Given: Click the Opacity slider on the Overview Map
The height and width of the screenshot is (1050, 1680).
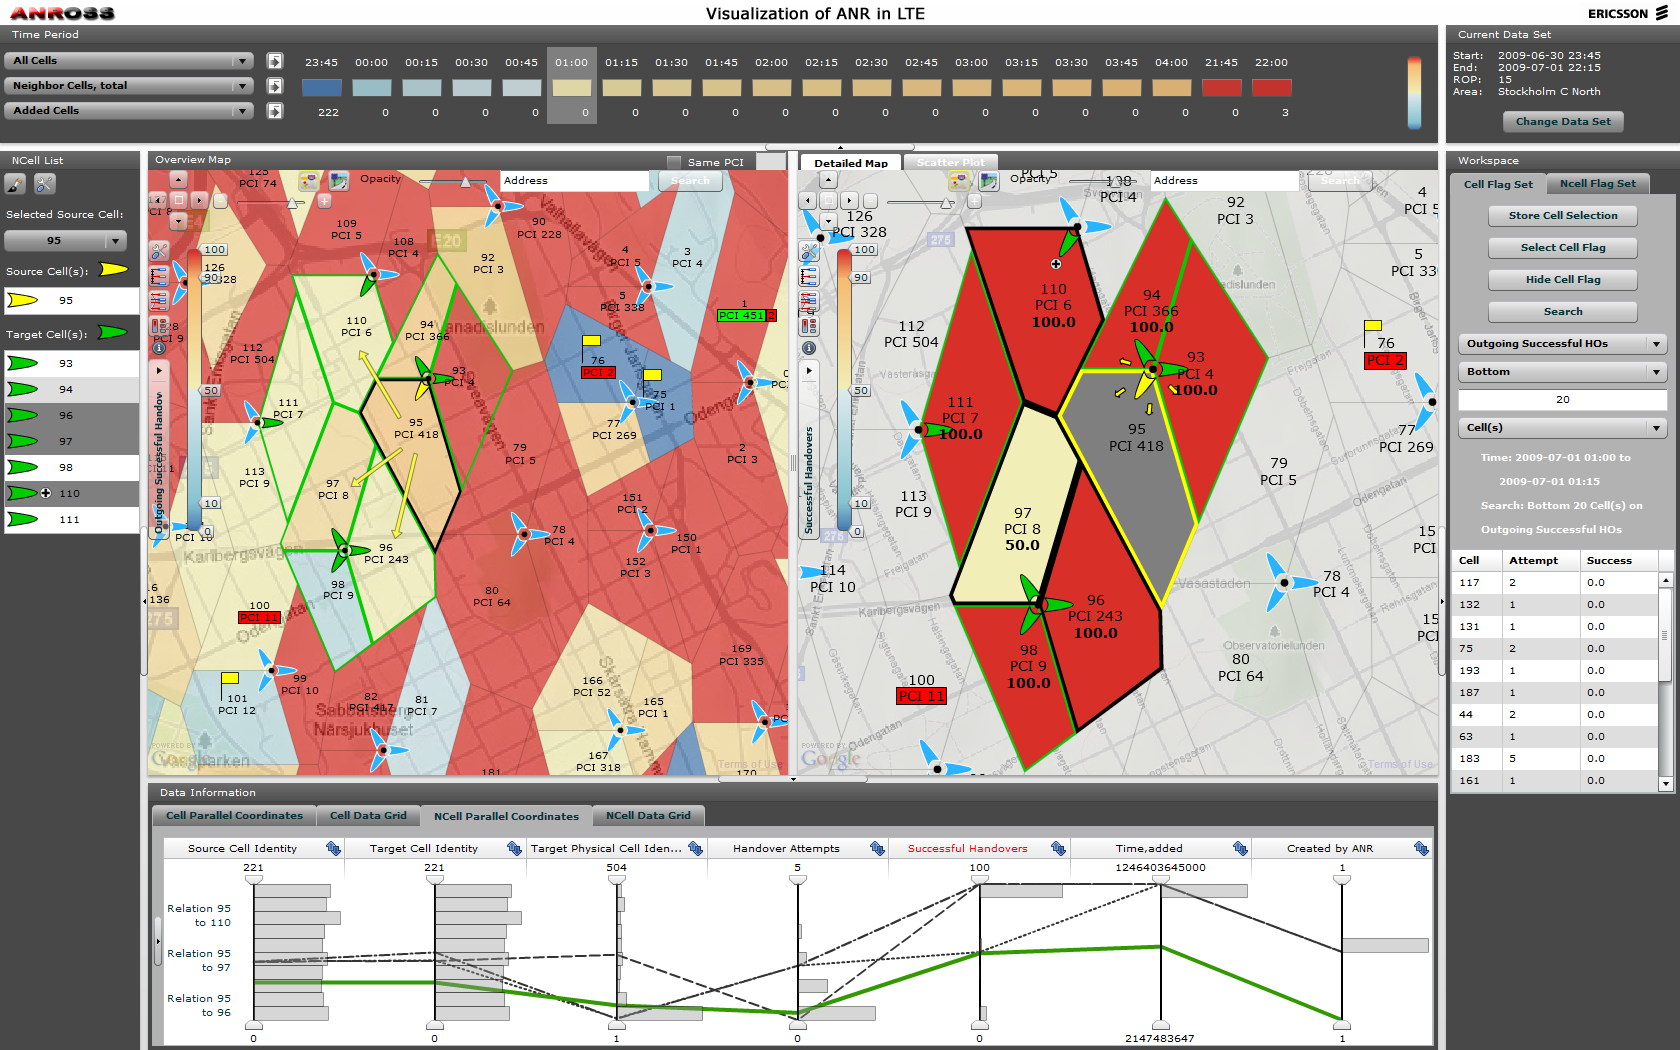Looking at the screenshot, I should click(465, 182).
